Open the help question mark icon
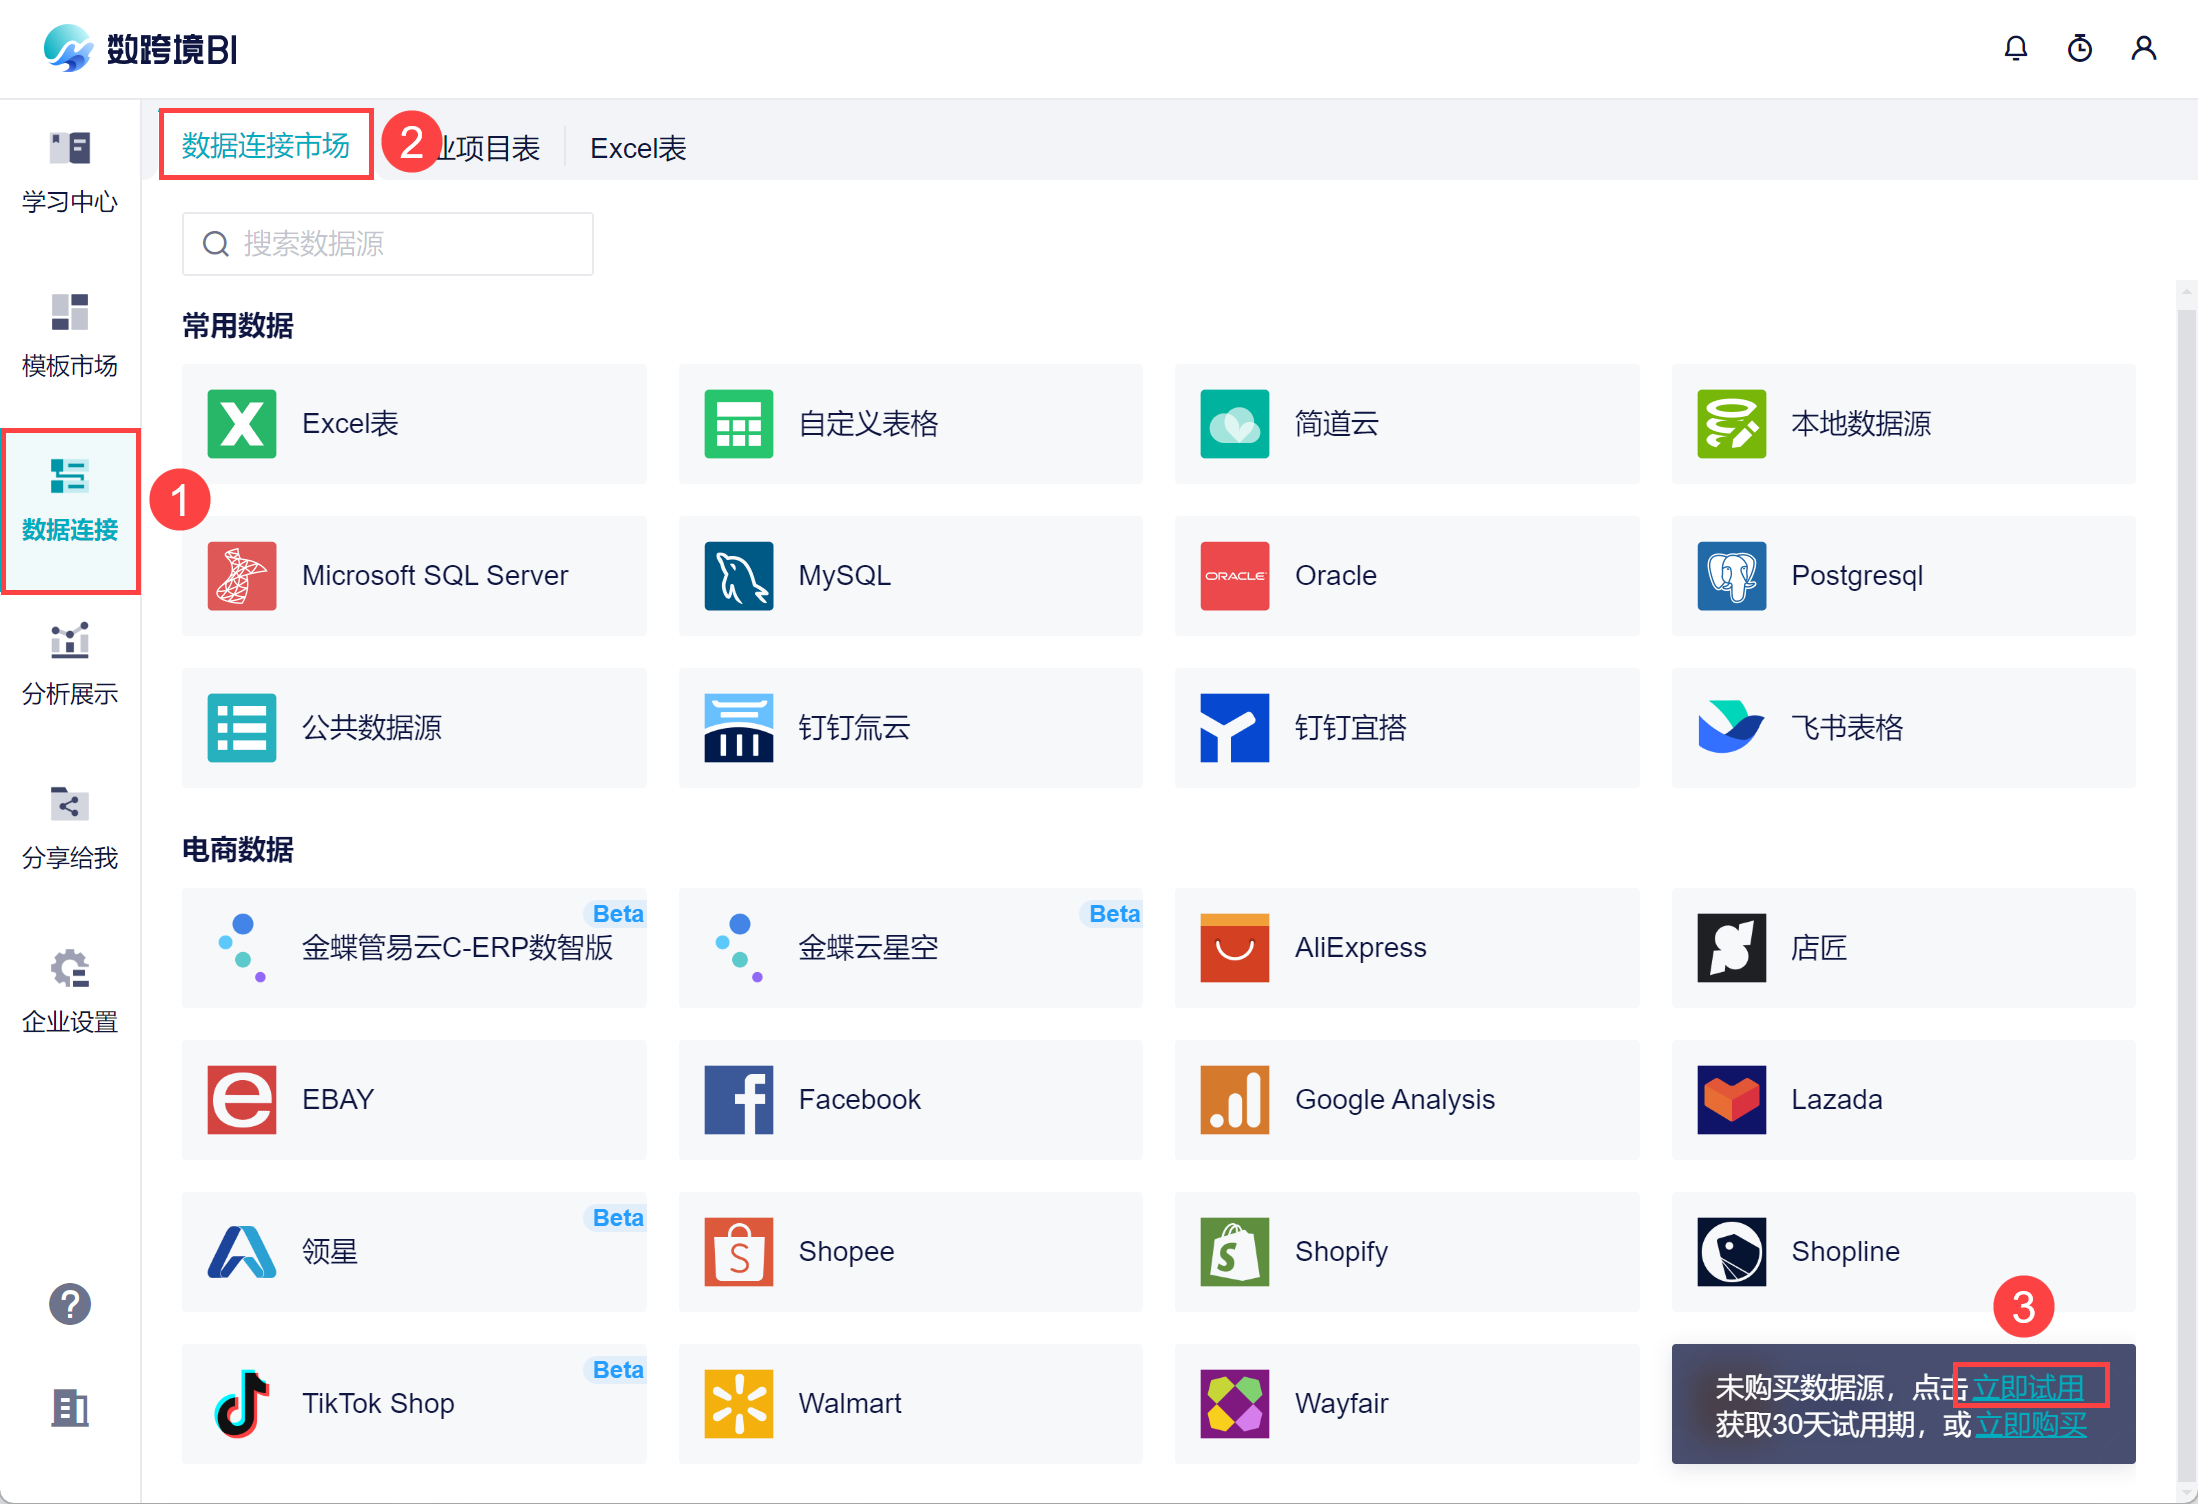This screenshot has height=1504, width=2198. [70, 1304]
